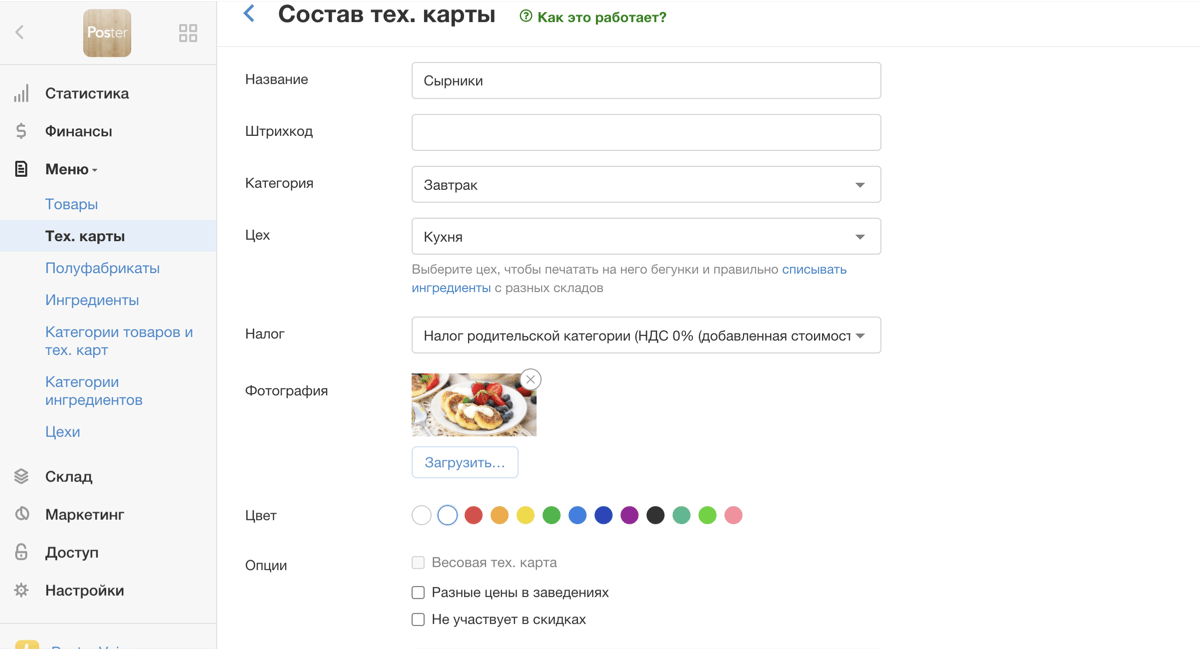Go to the Ингредиенты menu item
Image resolution: width=1200 pixels, height=649 pixels.
pos(92,299)
